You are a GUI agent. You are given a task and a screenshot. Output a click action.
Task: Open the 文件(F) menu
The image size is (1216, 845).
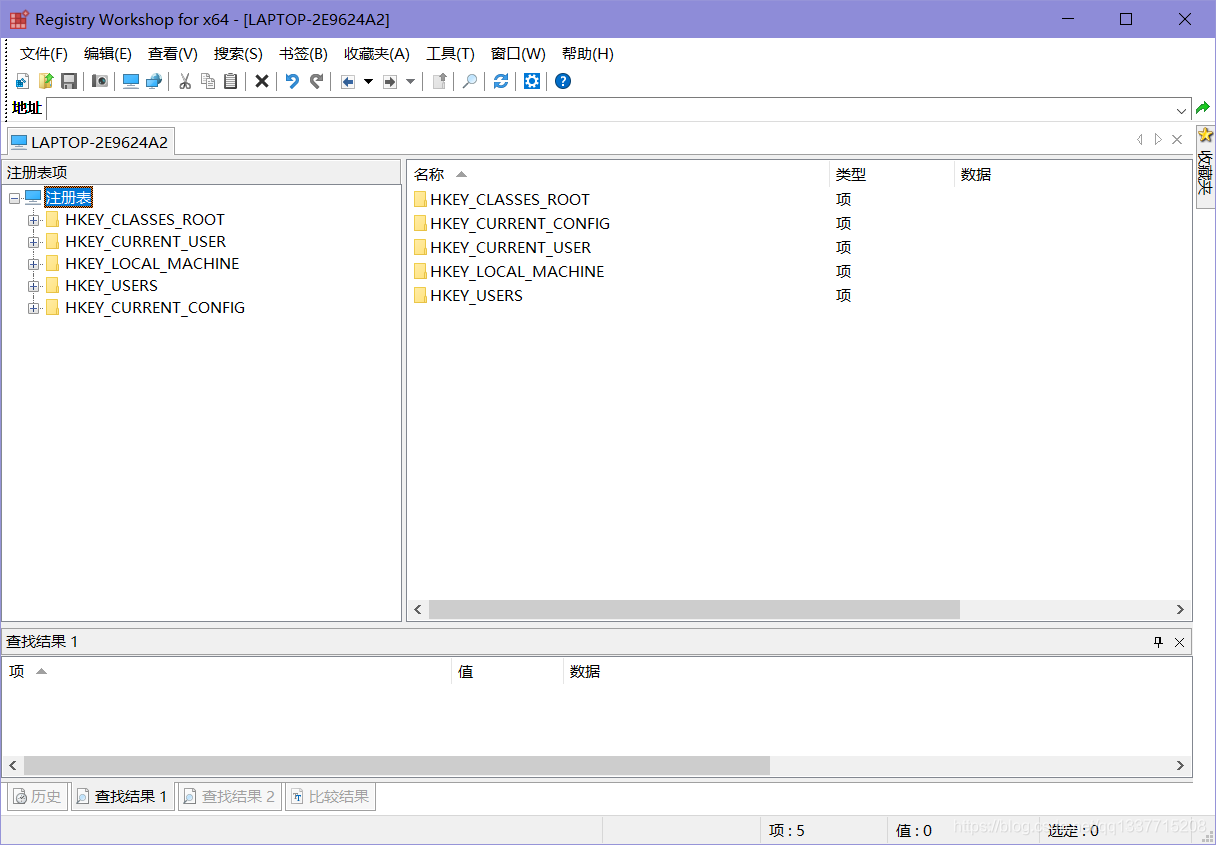44,54
